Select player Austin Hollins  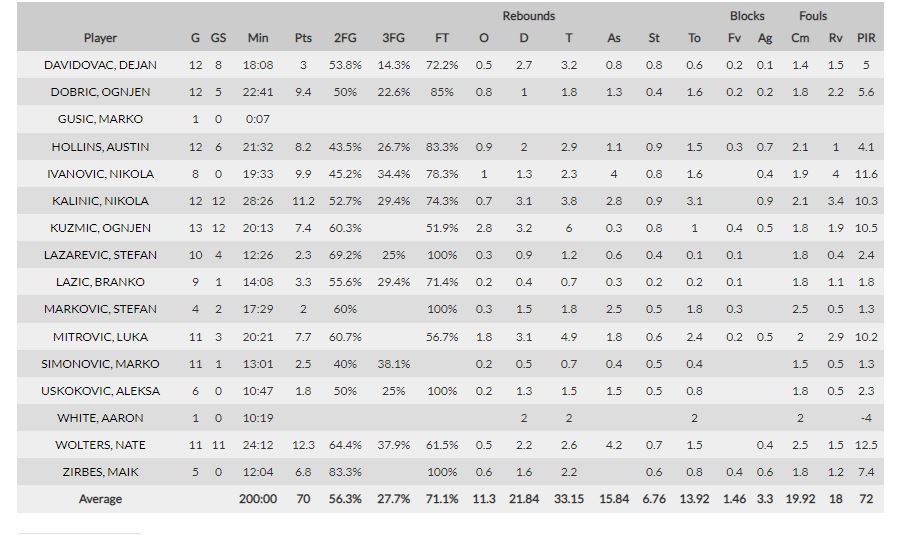pyautogui.click(x=100, y=147)
